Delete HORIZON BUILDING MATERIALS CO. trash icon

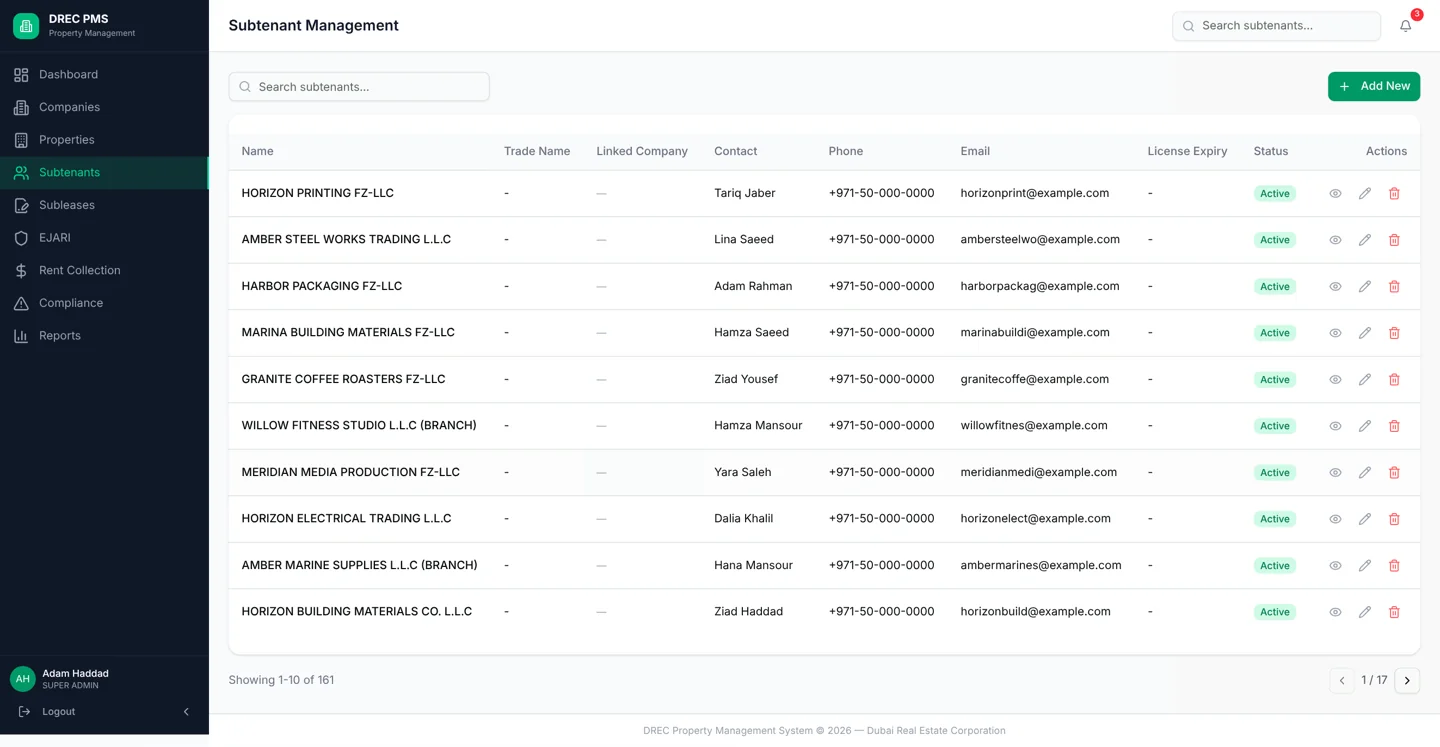click(1394, 612)
